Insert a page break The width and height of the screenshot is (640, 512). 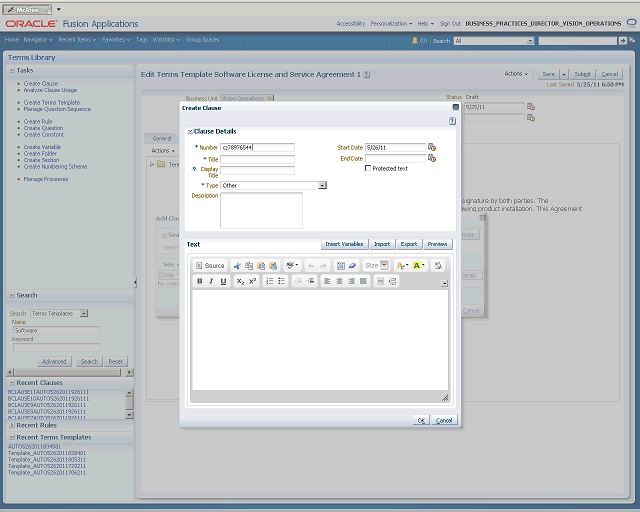392,281
